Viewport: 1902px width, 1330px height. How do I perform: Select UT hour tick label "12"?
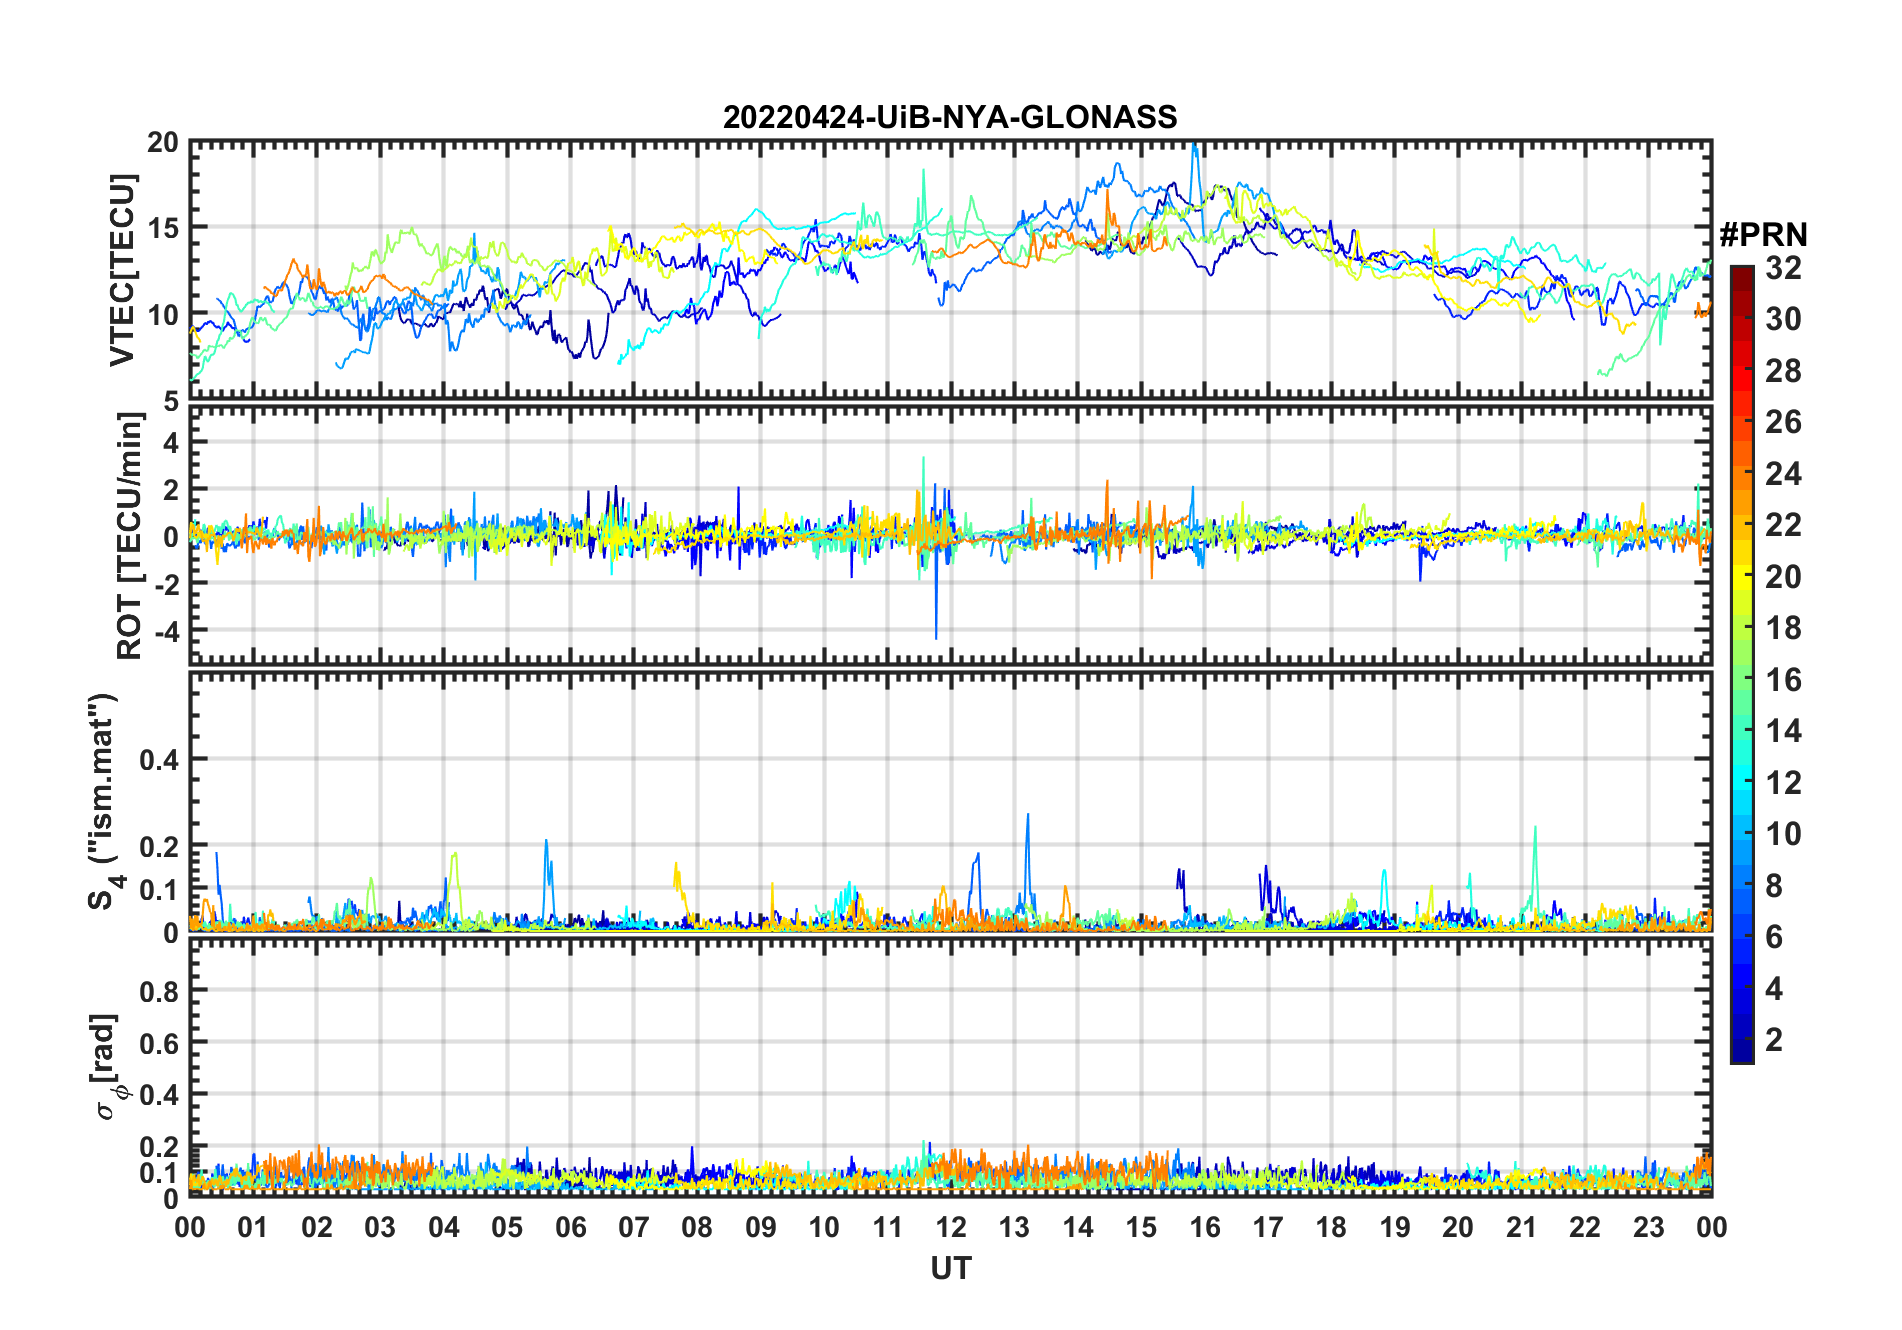pyautogui.click(x=951, y=1227)
